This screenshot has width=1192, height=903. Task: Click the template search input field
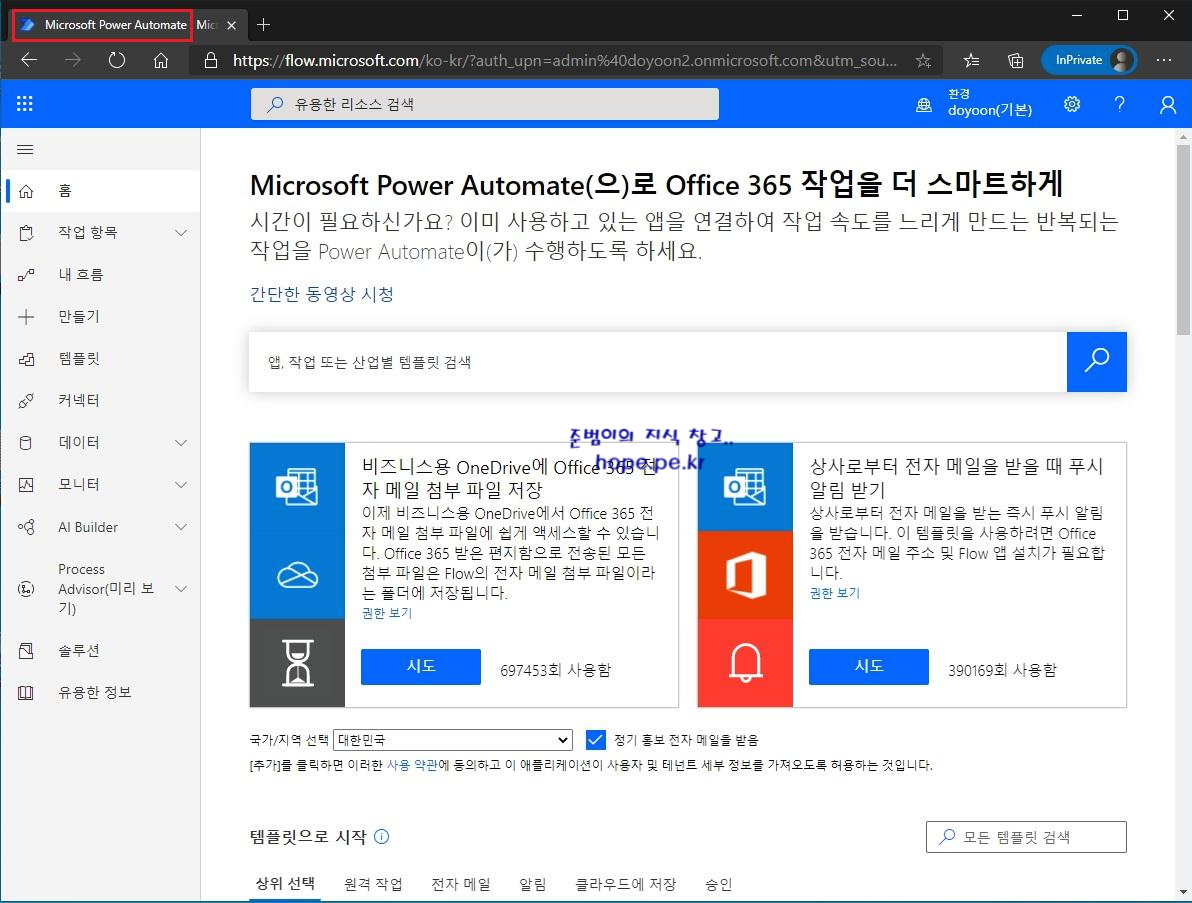[x=658, y=362]
